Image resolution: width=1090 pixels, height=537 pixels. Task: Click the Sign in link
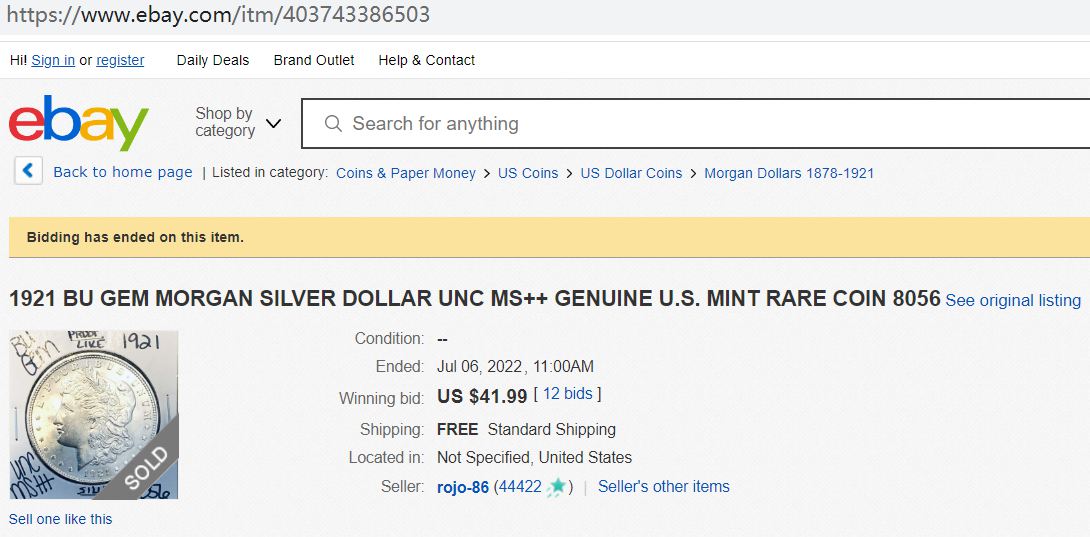53,60
